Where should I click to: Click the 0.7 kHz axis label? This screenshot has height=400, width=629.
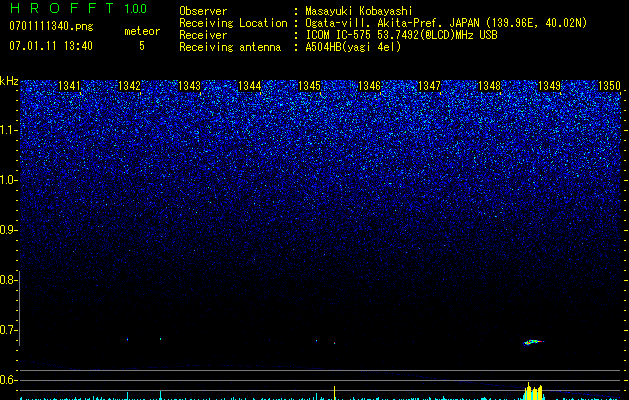click(x=8, y=330)
